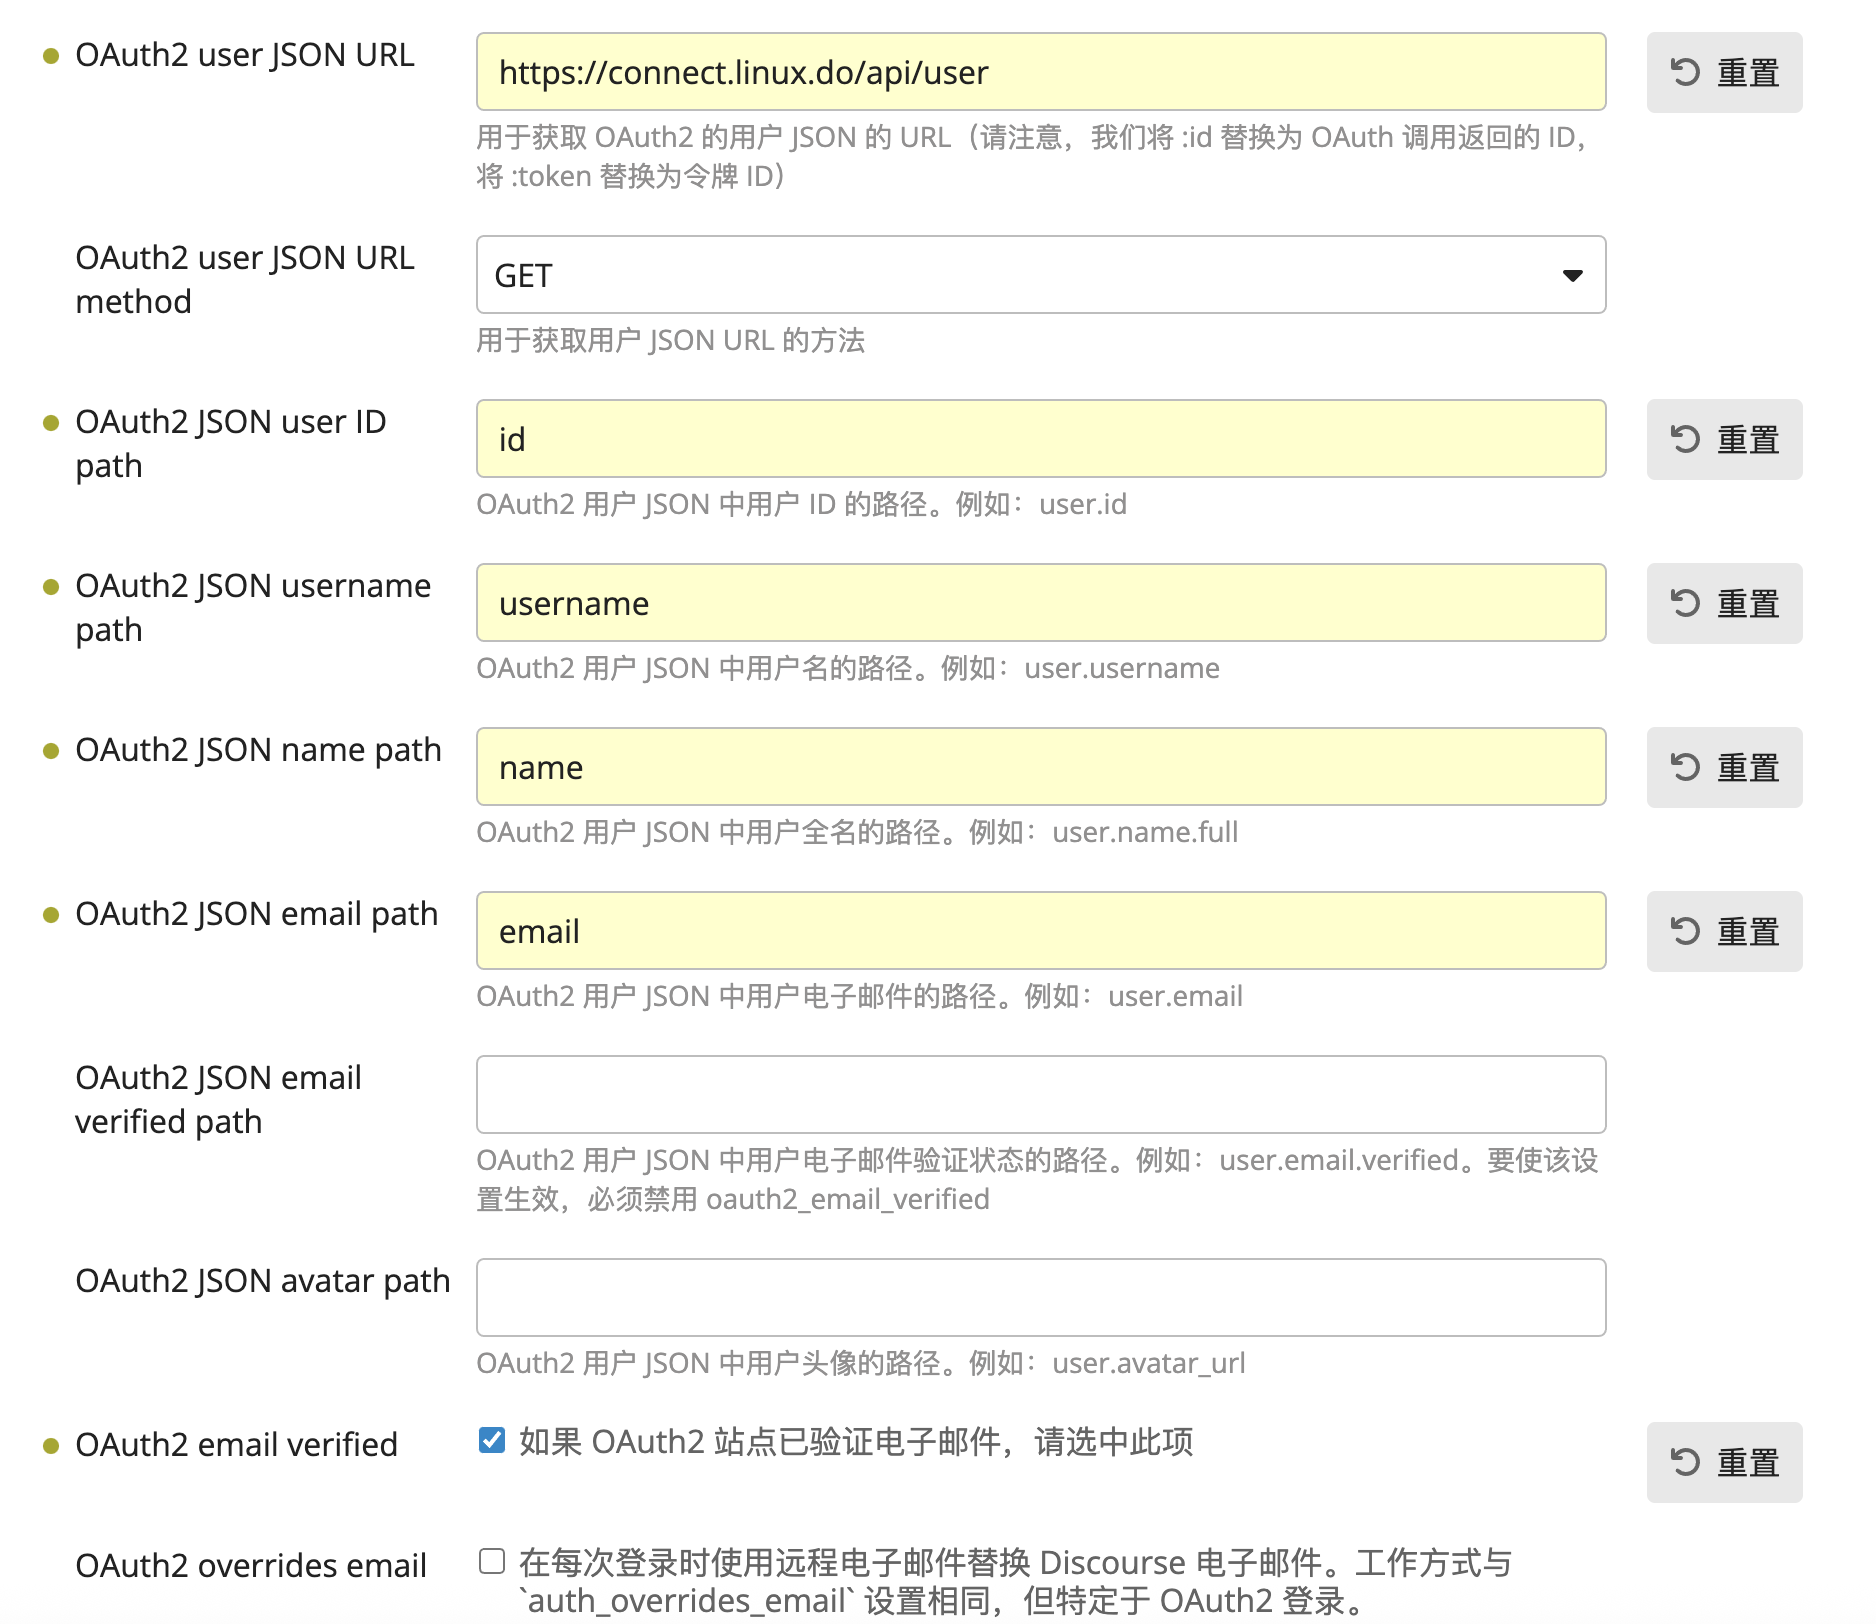Click reset icon for JSON username path
The width and height of the screenshot is (1876, 1624).
1685,603
